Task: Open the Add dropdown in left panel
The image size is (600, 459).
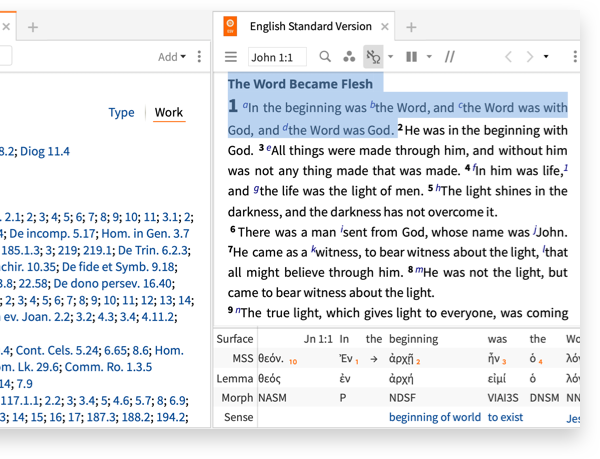Action: (x=172, y=57)
